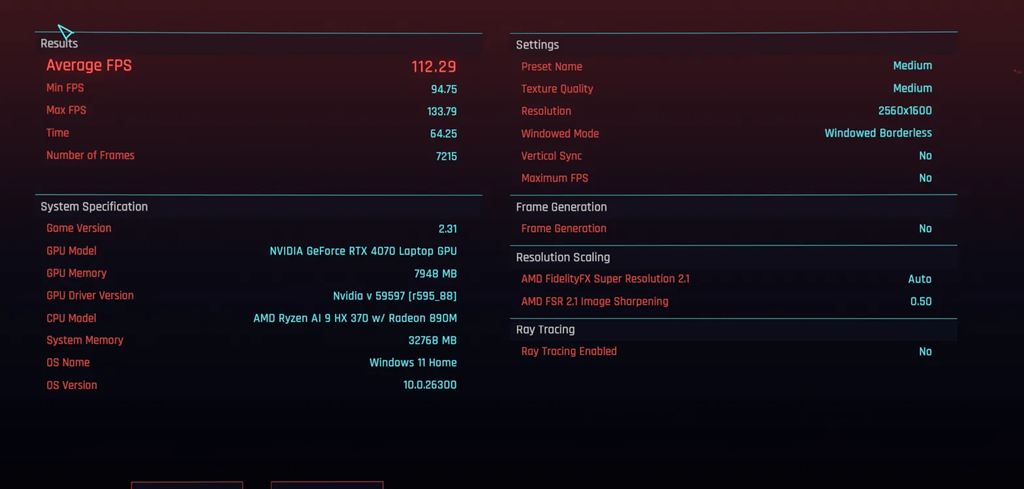This screenshot has width=1024, height=489.
Task: Click the Medium value for Texture Quality
Action: [x=912, y=88]
